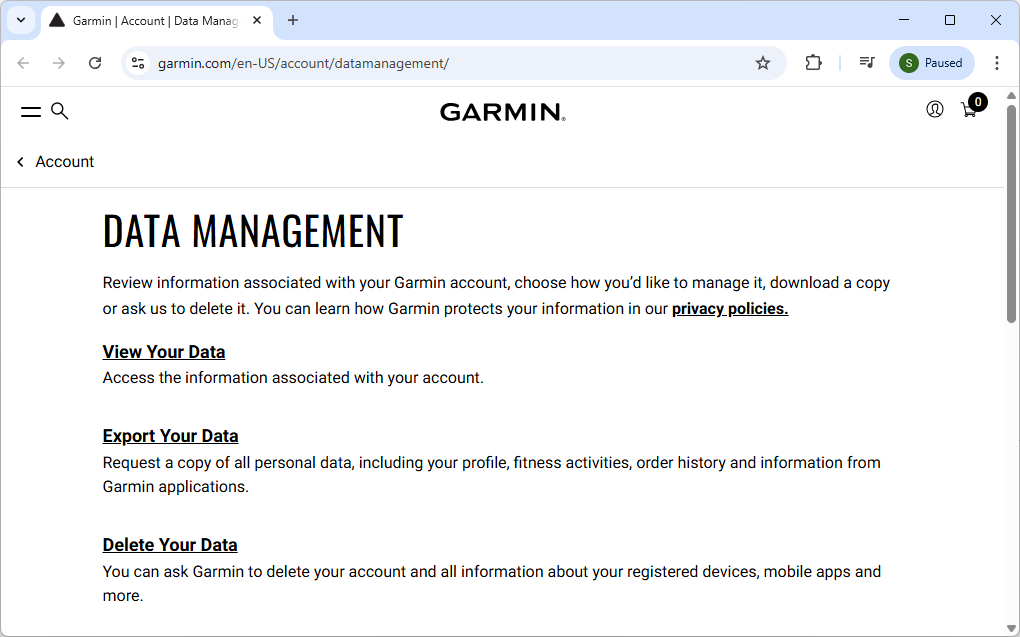The width and height of the screenshot is (1020, 637).
Task: Open the Garmin account profile icon
Action: pyautogui.click(x=934, y=110)
